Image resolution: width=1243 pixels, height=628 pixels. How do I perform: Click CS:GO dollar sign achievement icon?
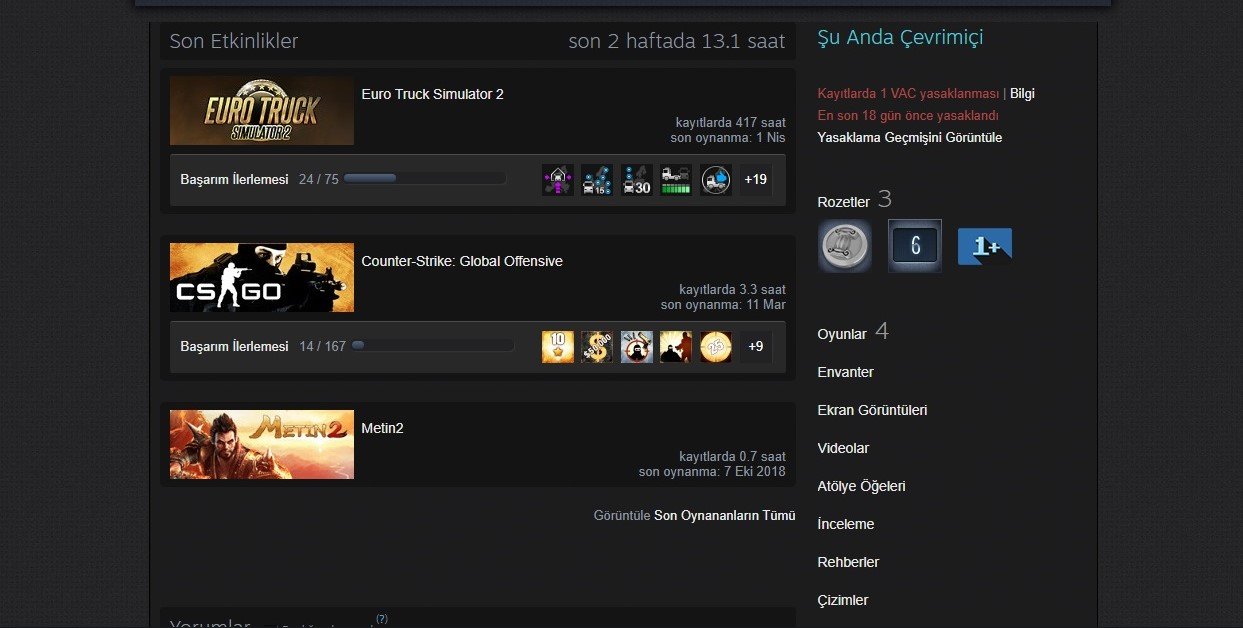click(597, 347)
